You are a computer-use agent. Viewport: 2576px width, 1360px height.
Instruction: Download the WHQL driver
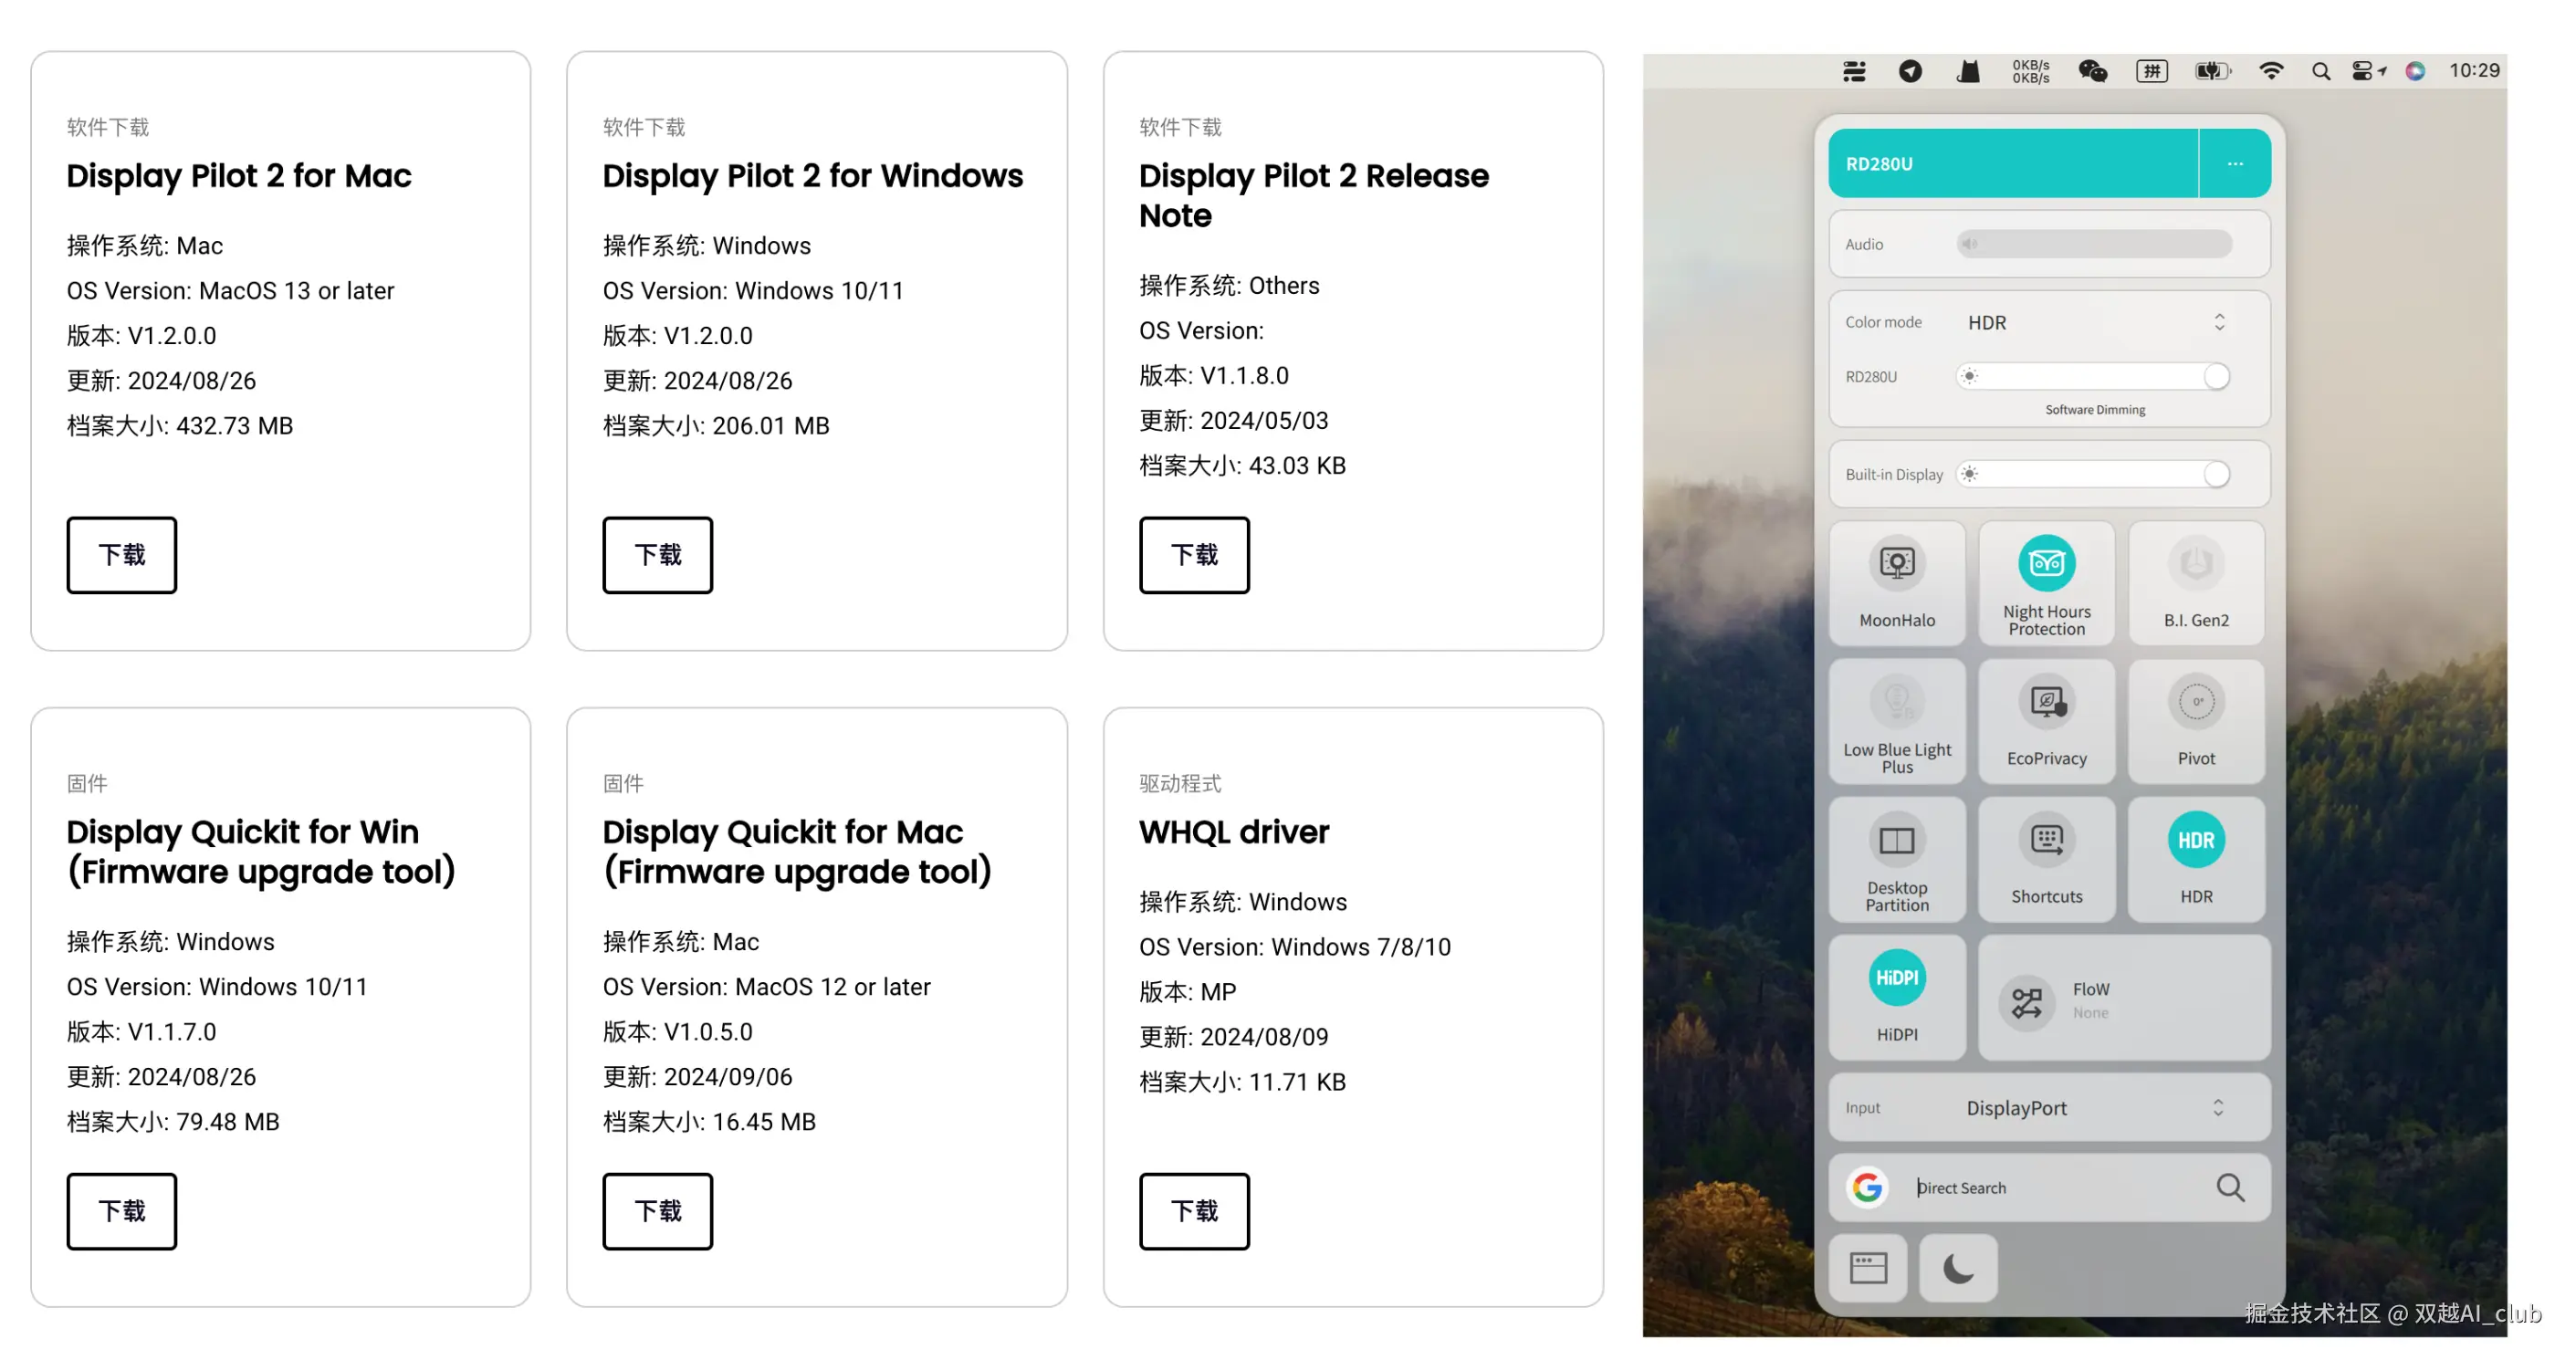(1193, 1211)
